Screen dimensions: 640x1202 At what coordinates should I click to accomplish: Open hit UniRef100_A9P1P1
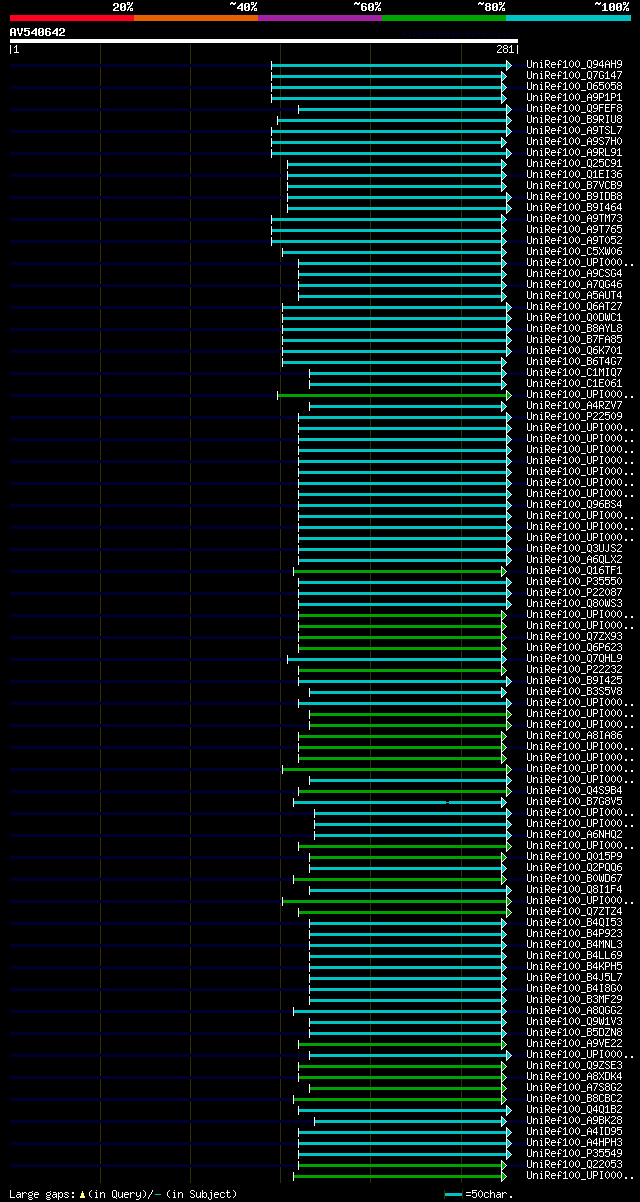click(574, 97)
